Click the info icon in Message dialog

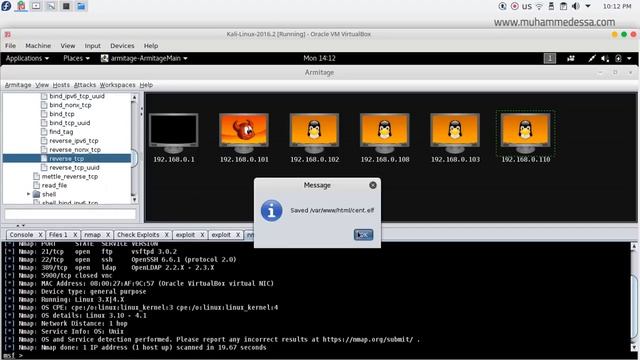point(271,211)
